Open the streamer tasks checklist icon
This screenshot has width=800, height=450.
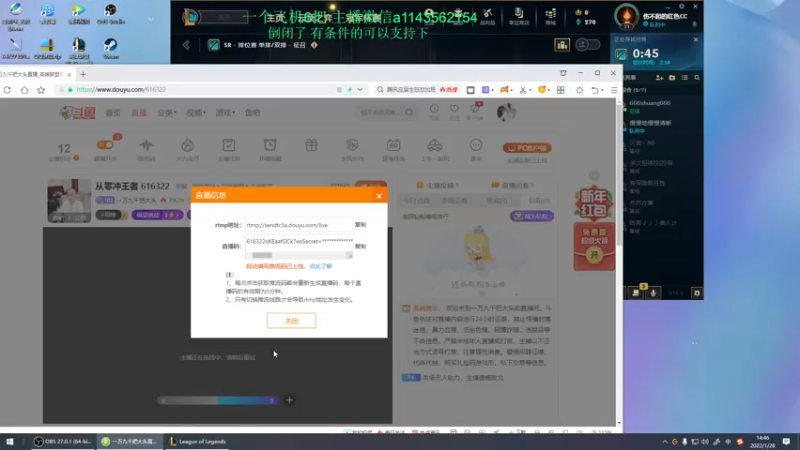(x=229, y=145)
